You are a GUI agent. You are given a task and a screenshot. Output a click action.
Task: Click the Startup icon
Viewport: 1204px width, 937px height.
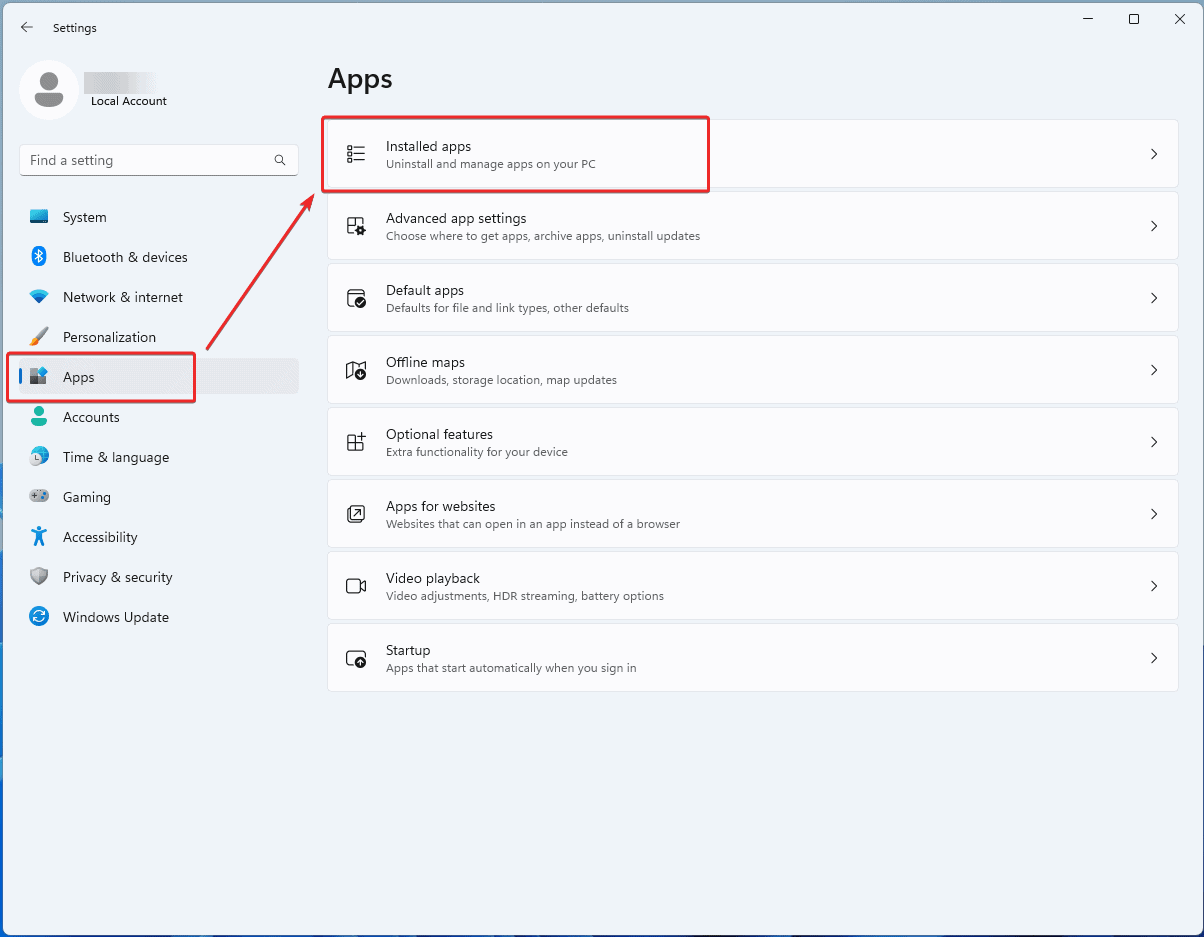click(x=356, y=658)
